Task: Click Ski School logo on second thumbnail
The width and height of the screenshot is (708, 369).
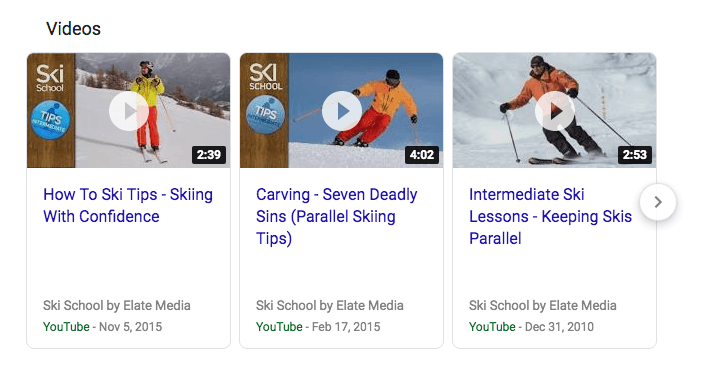Action: coord(265,77)
